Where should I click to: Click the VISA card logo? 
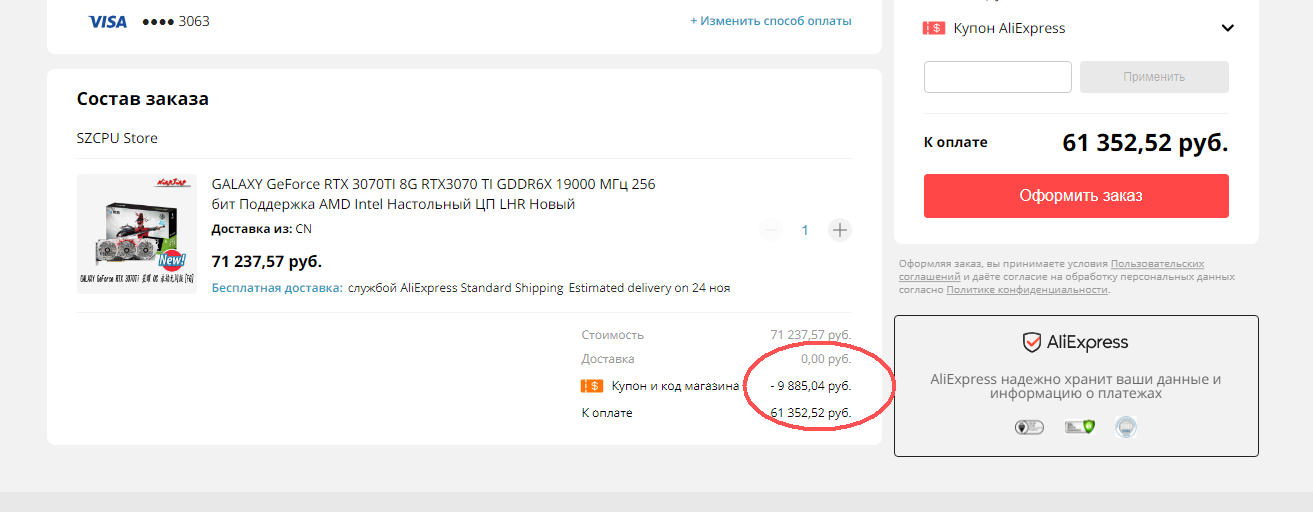107,21
